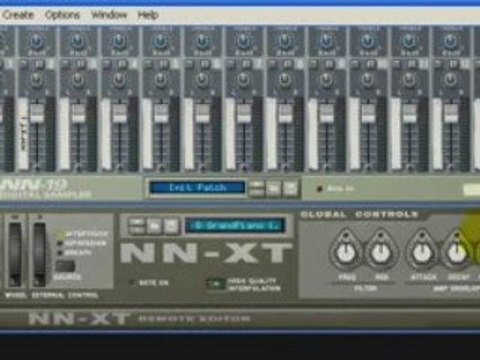Click the channel 3 blue aux send knob

coord(78,42)
